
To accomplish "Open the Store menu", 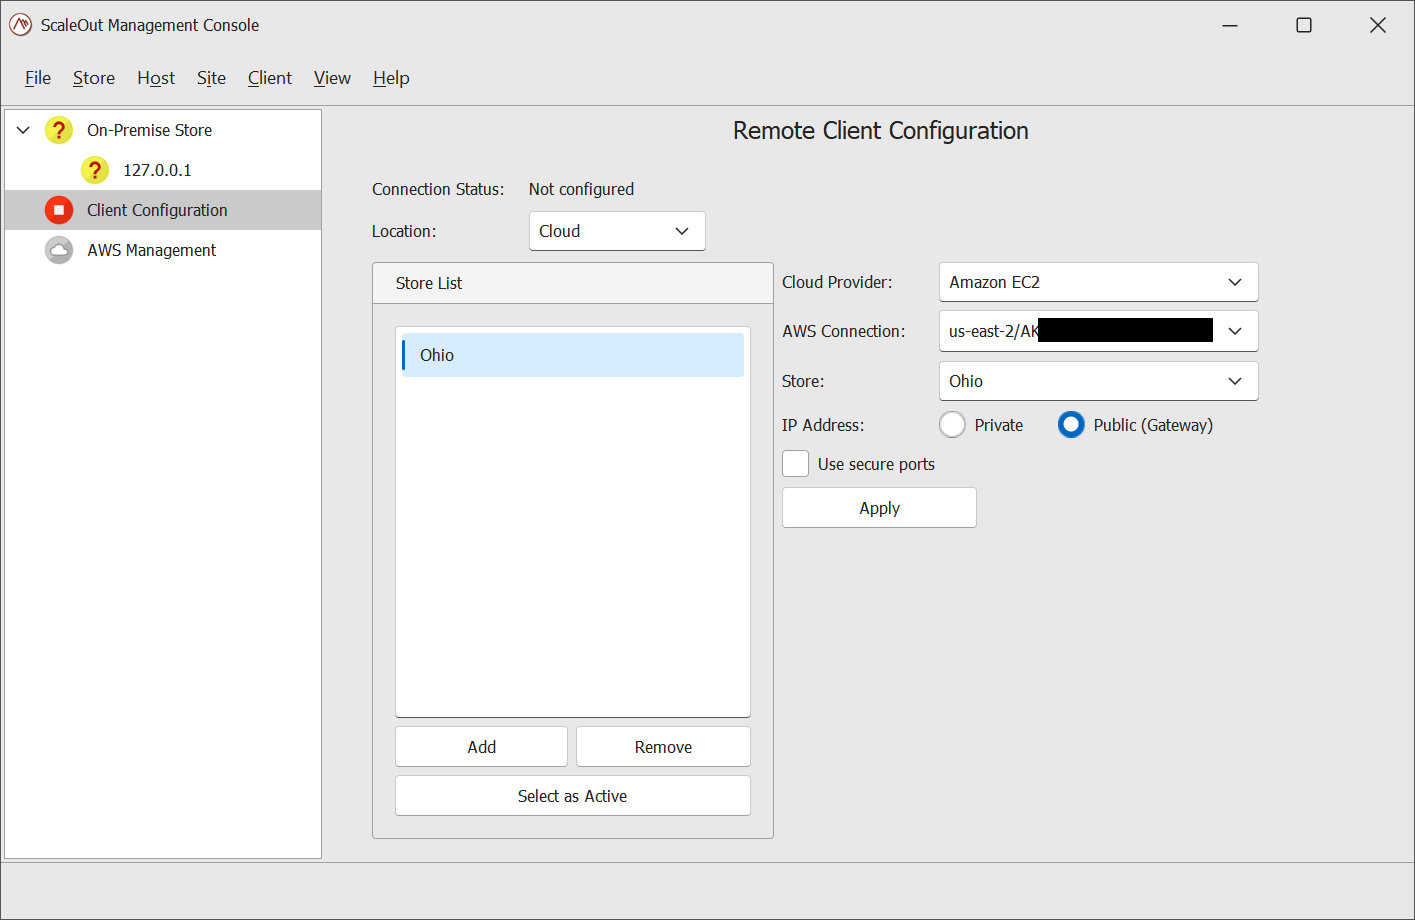I will (94, 78).
